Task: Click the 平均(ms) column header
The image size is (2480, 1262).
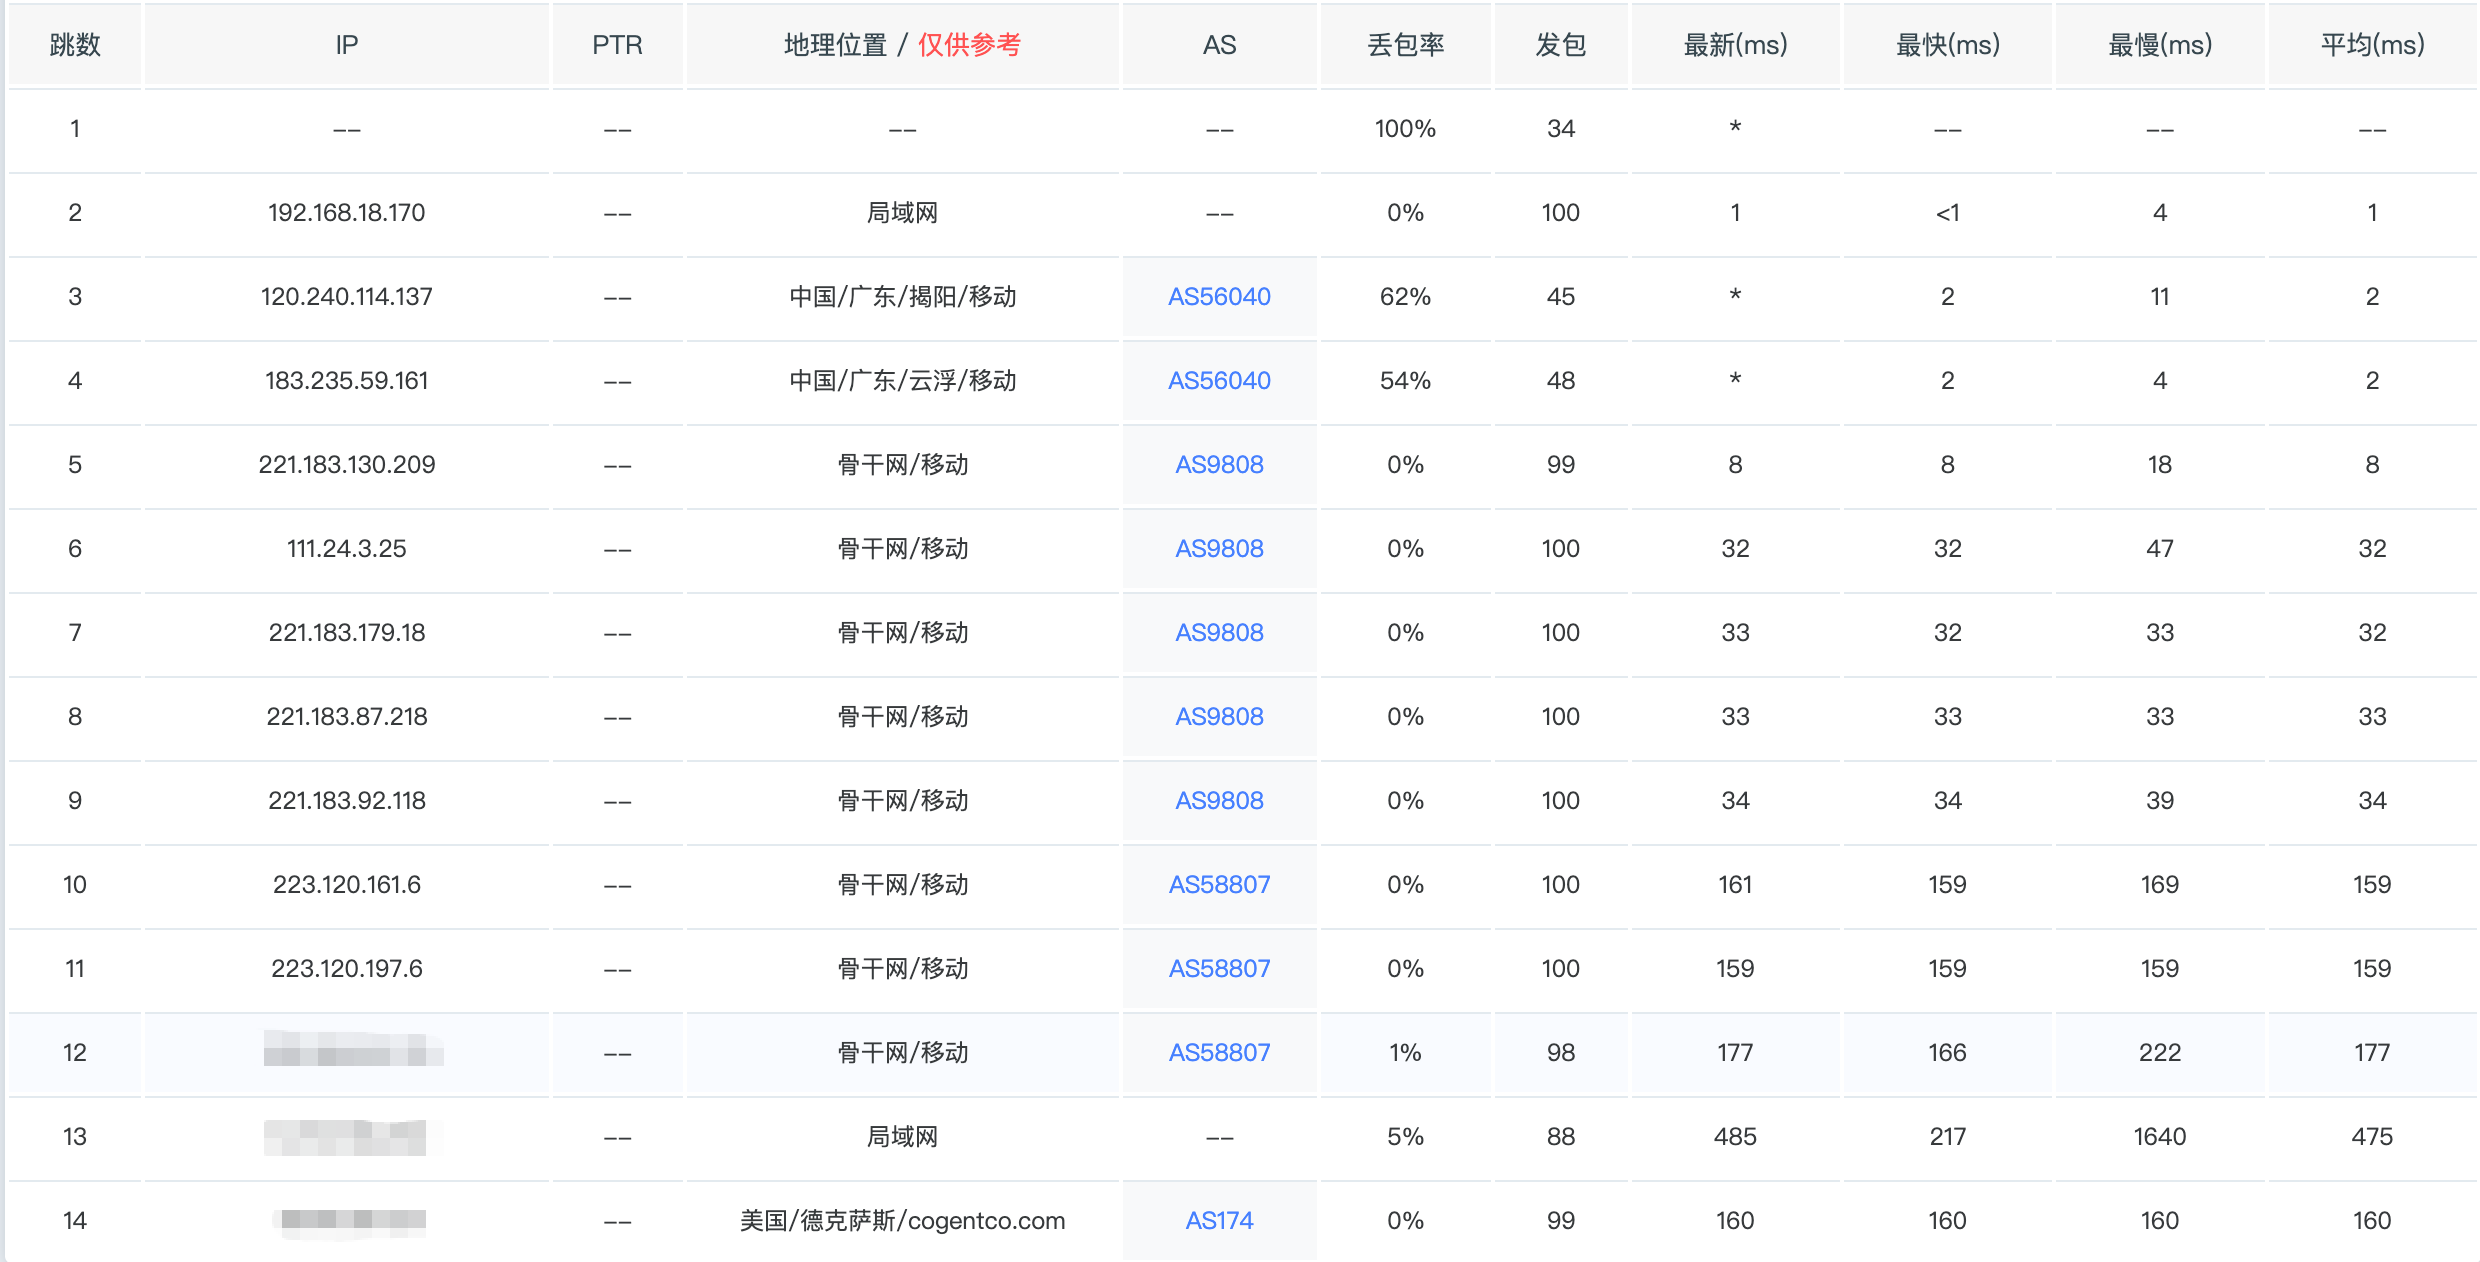Action: coord(2372,45)
